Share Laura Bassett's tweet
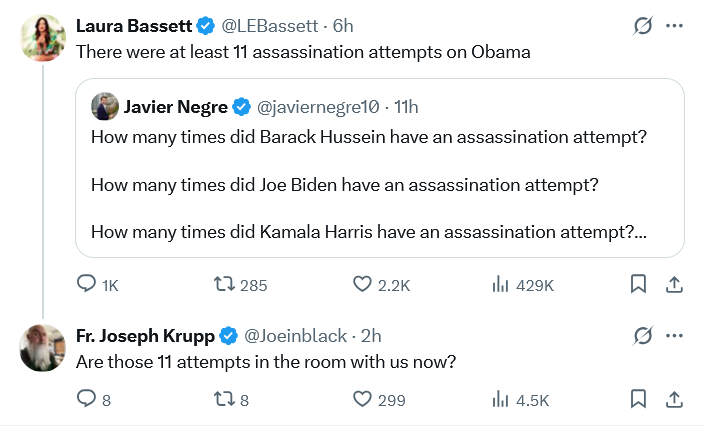 (x=674, y=285)
